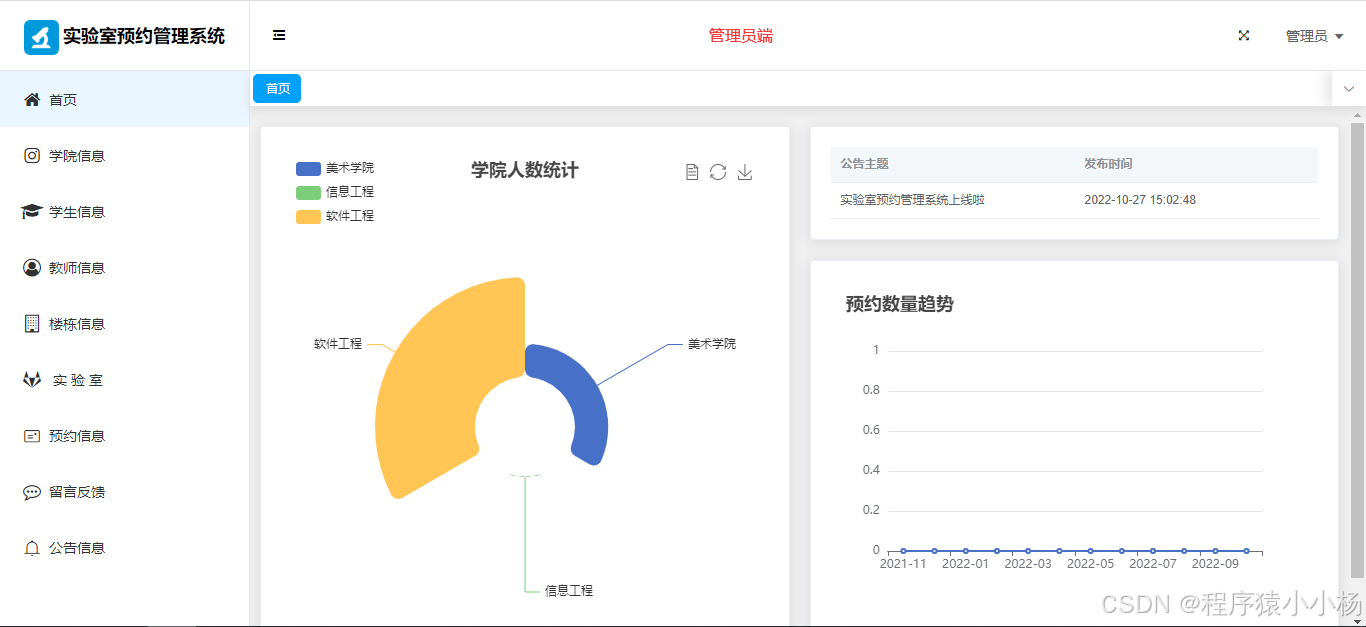Image resolution: width=1366 pixels, height=627 pixels.
Task: Open 学院信息 menu item
Action: pos(124,155)
